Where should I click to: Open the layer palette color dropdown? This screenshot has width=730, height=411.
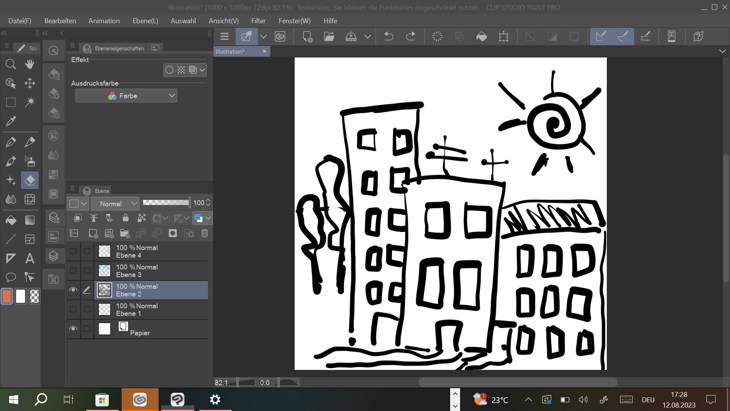click(78, 203)
